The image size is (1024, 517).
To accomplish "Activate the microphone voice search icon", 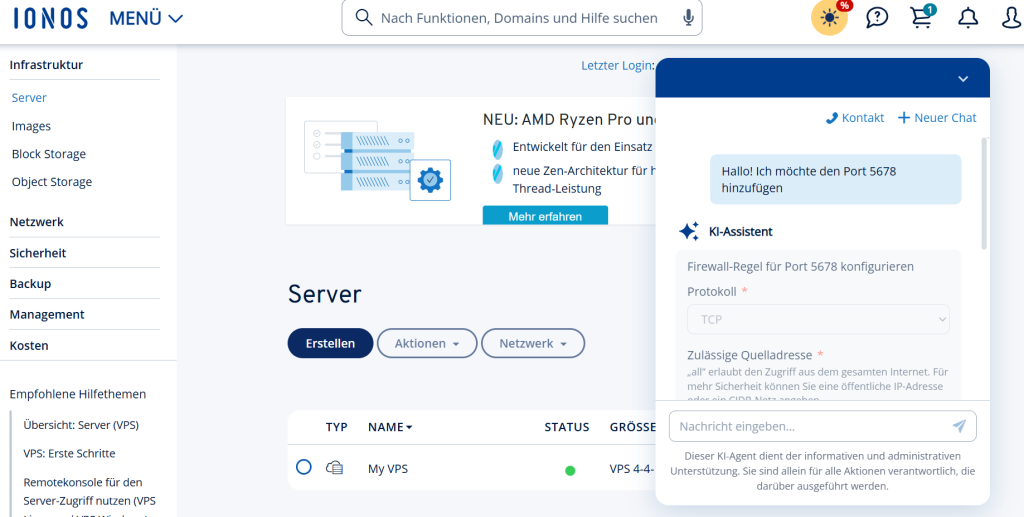I will pyautogui.click(x=688, y=18).
